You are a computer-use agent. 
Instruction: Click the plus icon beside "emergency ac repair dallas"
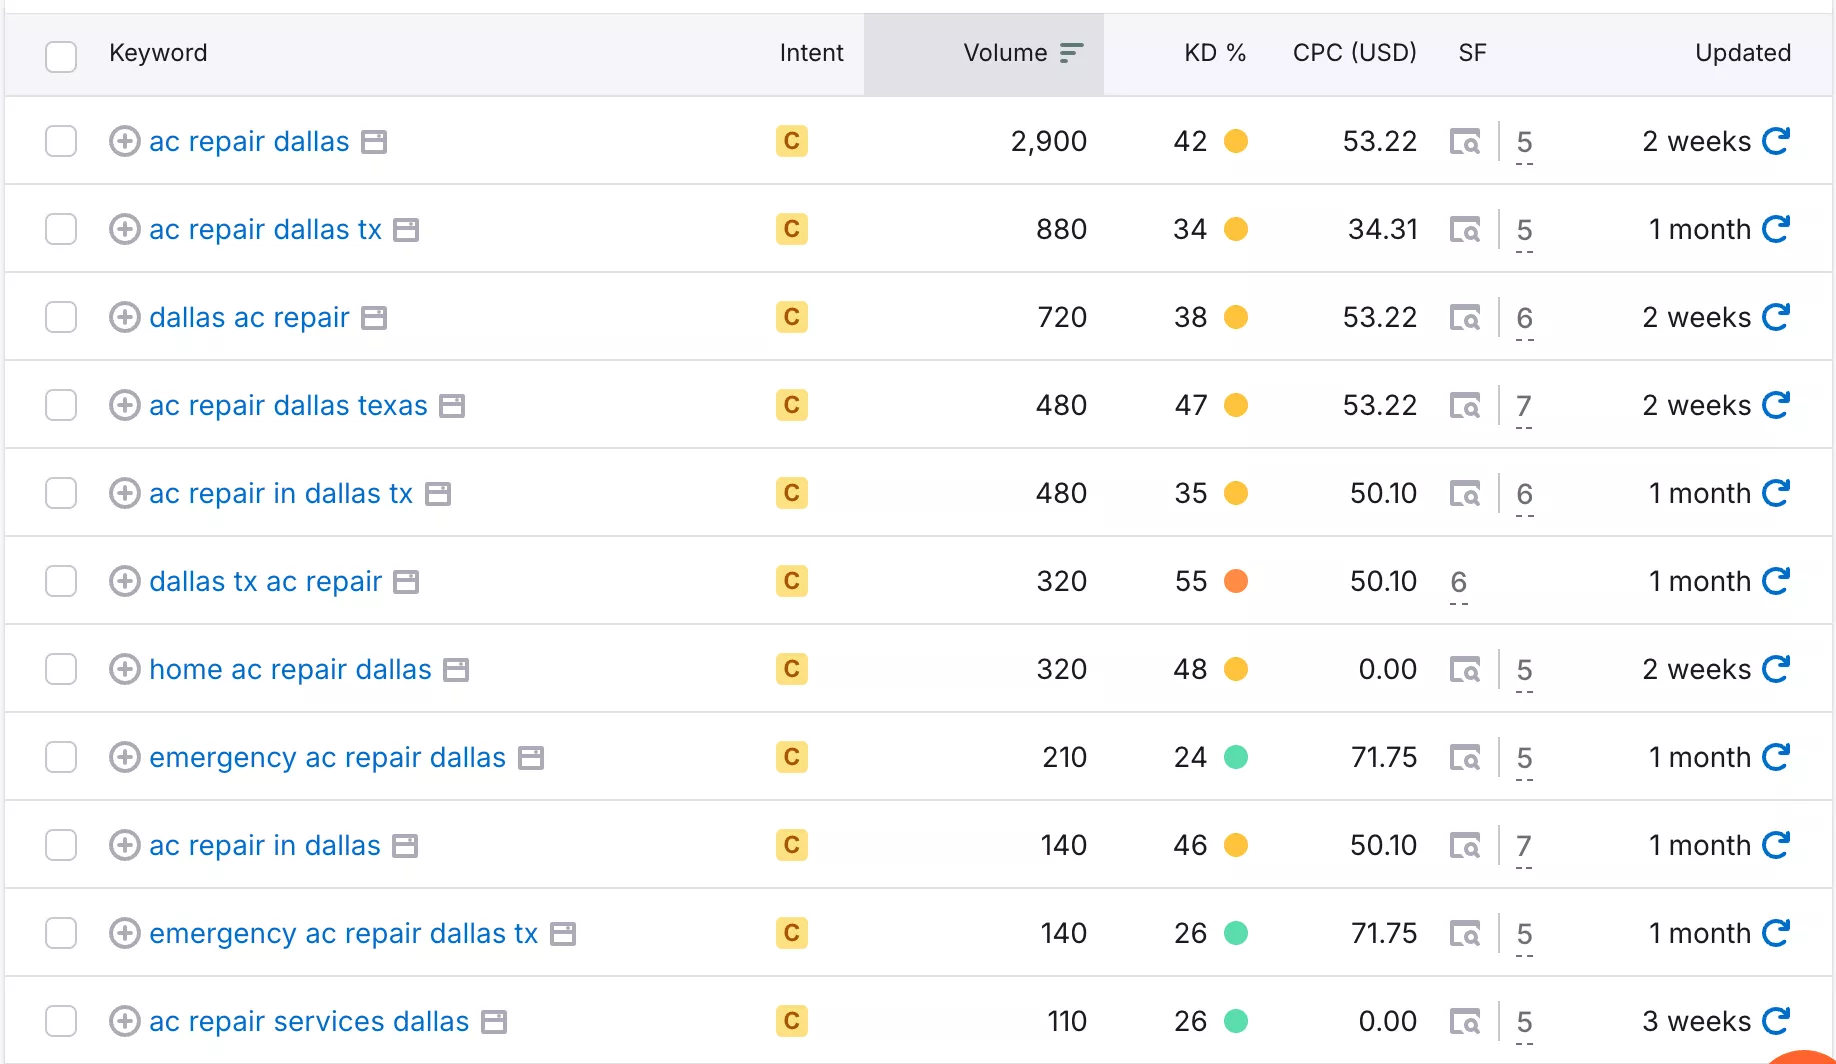[124, 757]
